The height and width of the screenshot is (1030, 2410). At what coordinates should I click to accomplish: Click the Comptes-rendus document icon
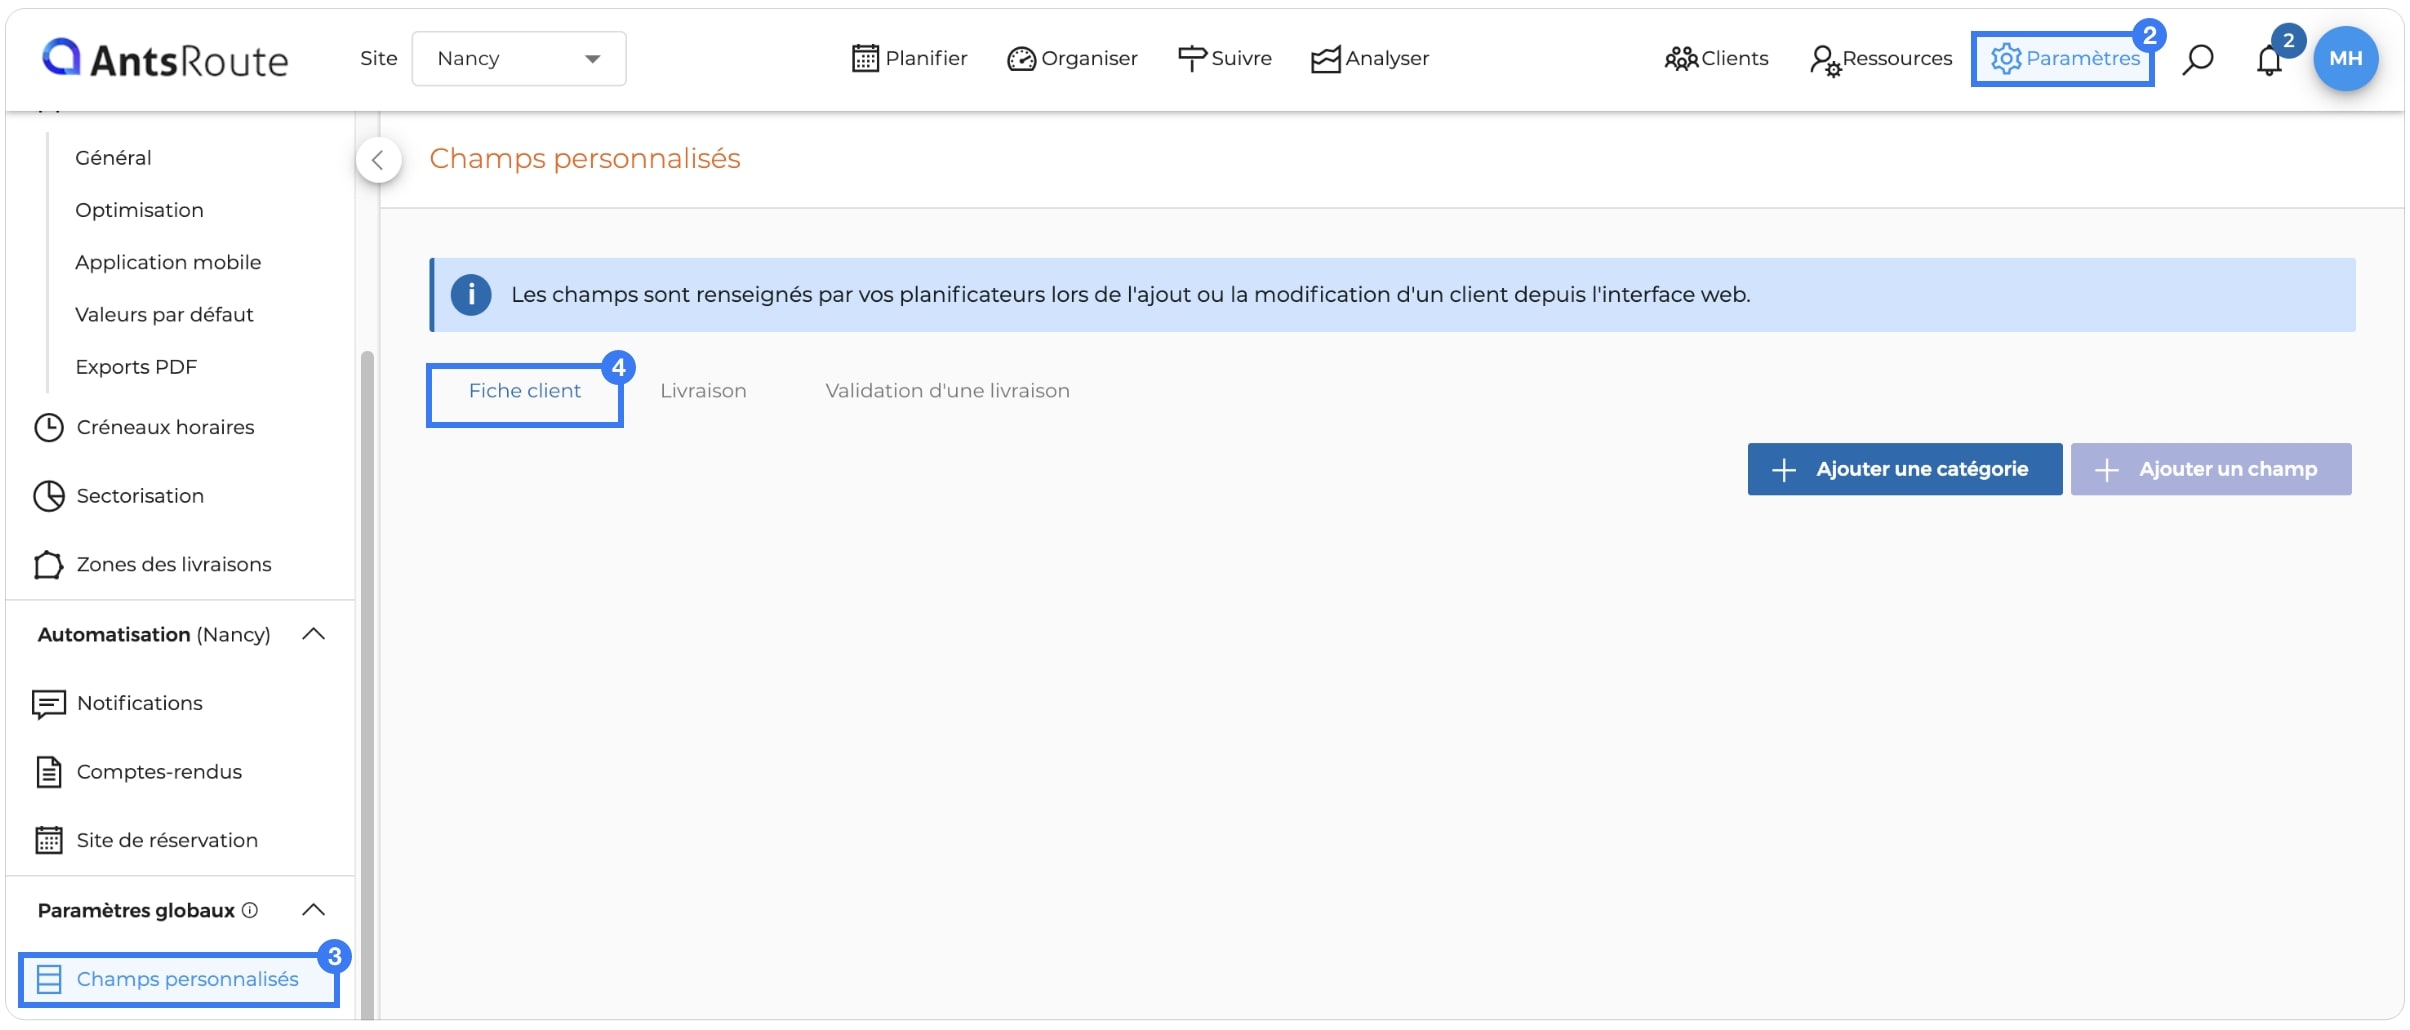point(49,772)
